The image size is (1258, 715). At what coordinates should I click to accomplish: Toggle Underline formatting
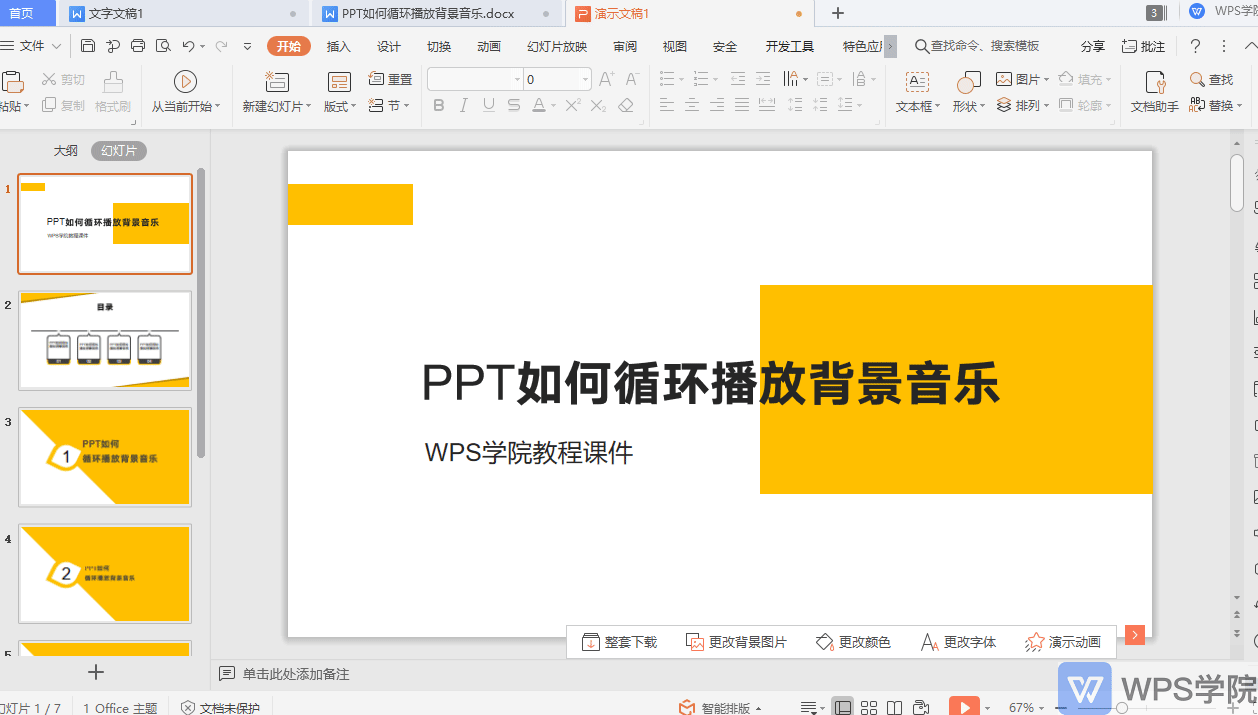489,105
